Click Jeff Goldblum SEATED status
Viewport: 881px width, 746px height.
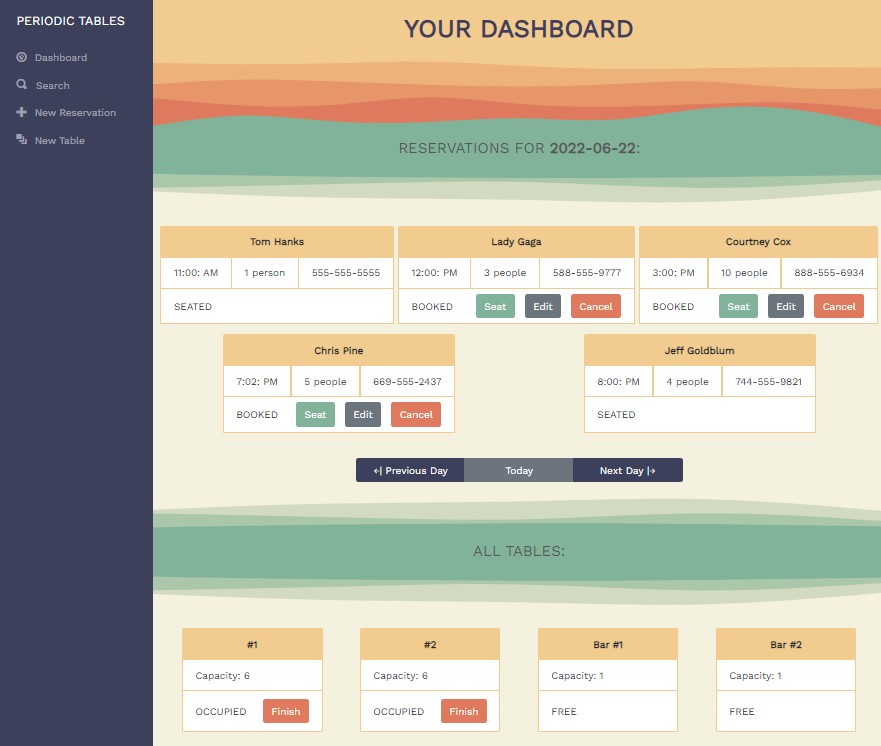(x=616, y=415)
